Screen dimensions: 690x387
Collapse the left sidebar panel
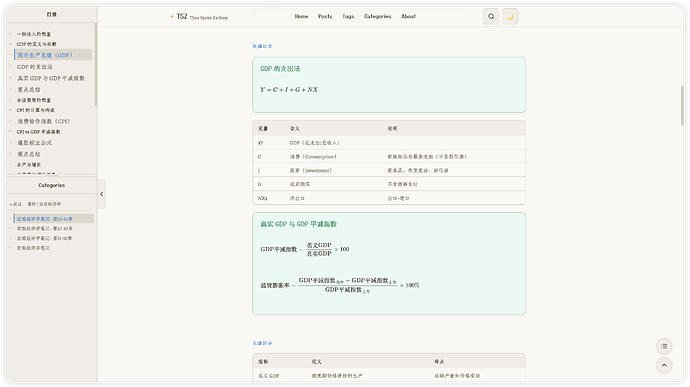(102, 194)
